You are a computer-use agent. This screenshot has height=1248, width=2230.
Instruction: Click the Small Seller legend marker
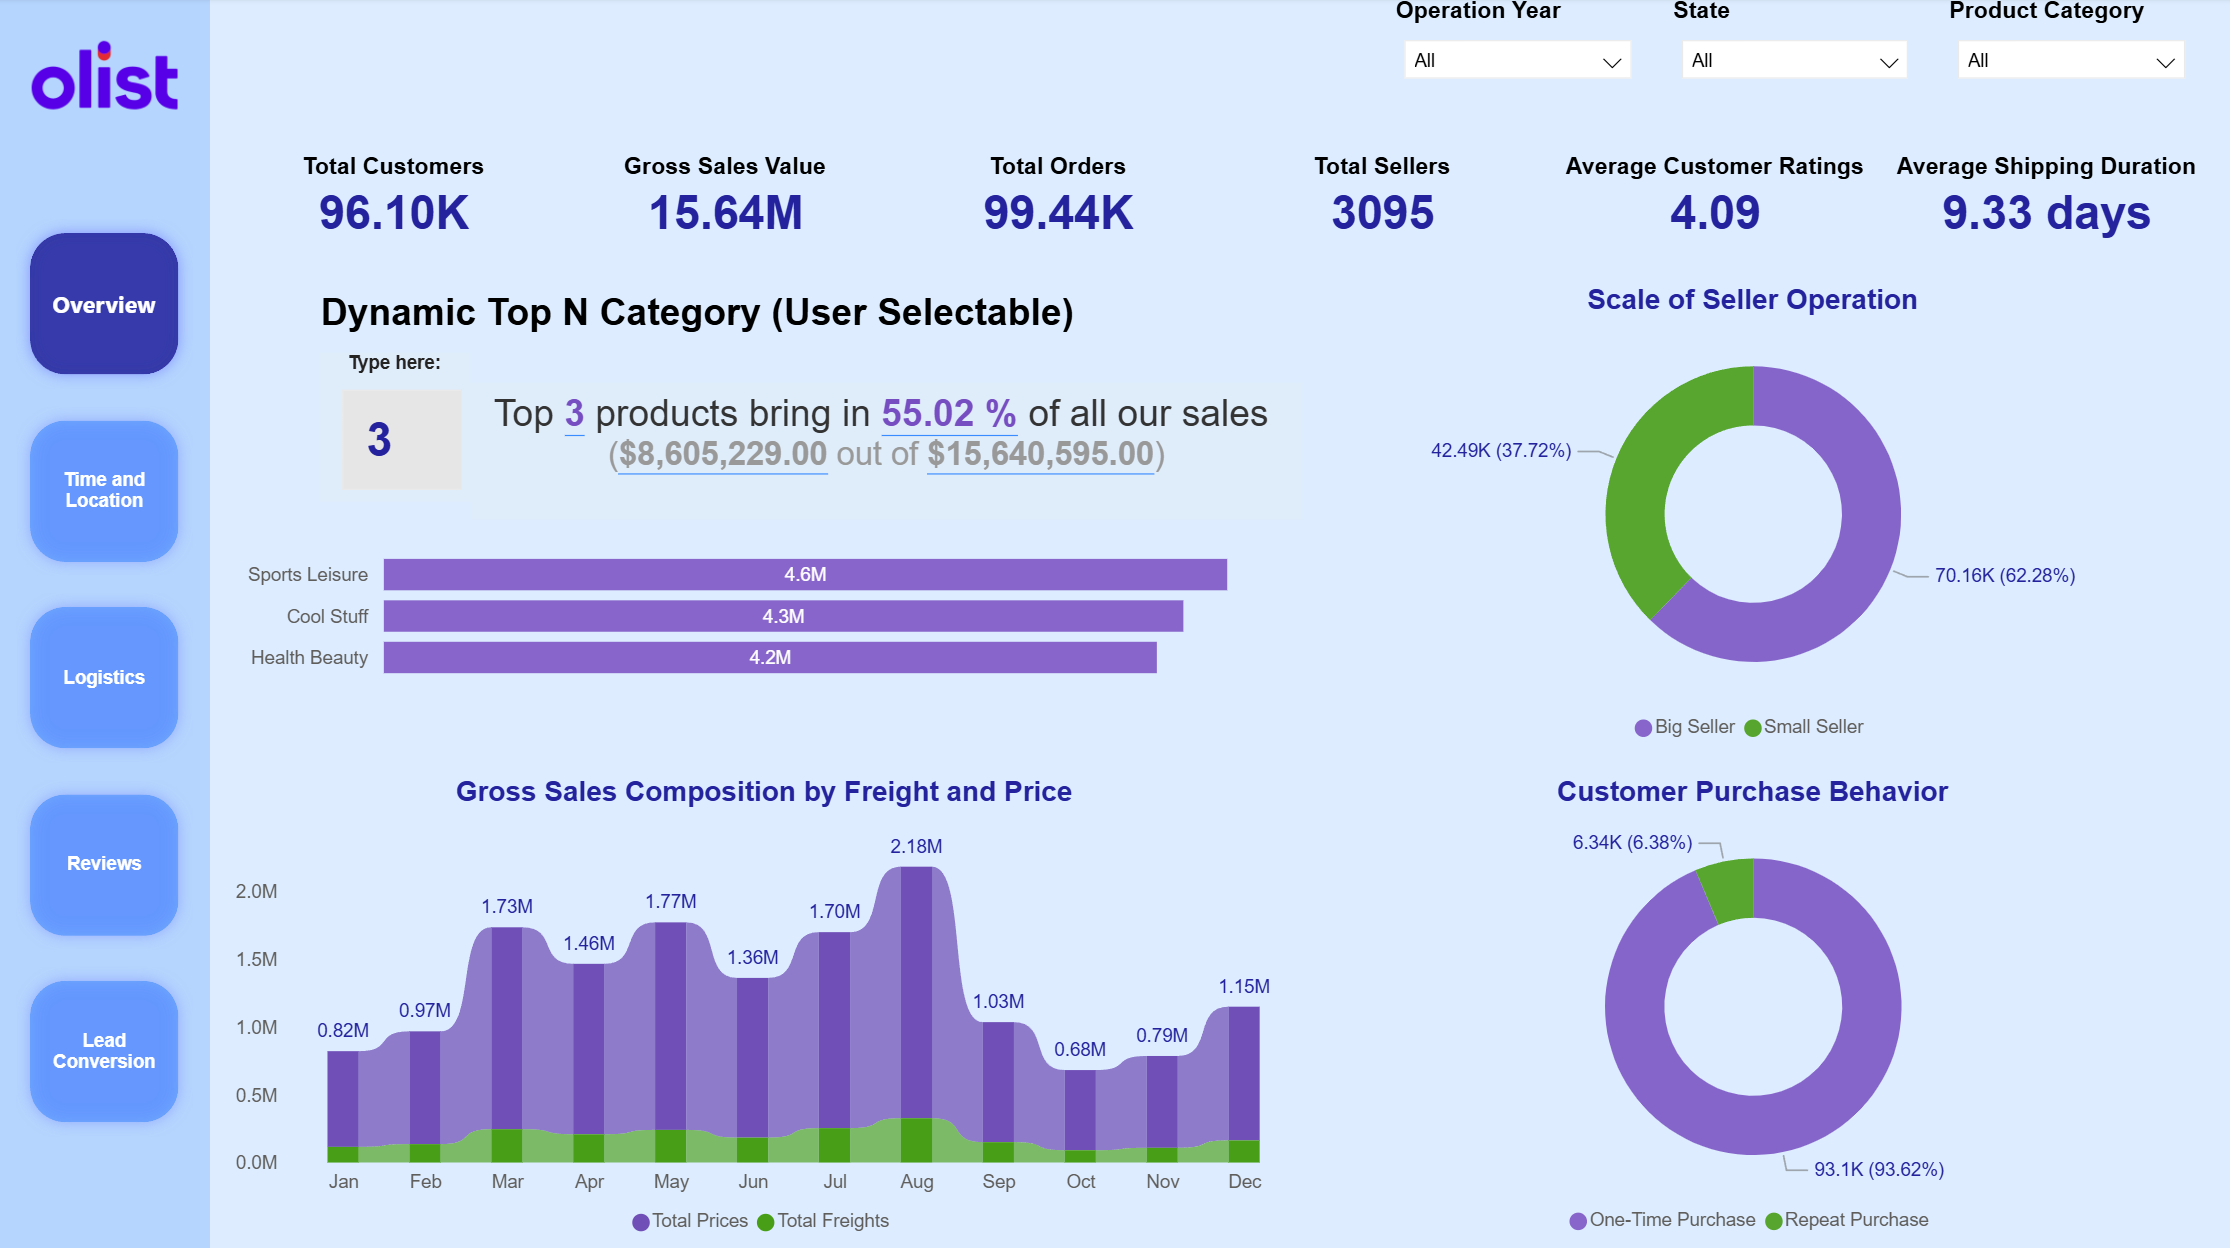(x=1752, y=728)
